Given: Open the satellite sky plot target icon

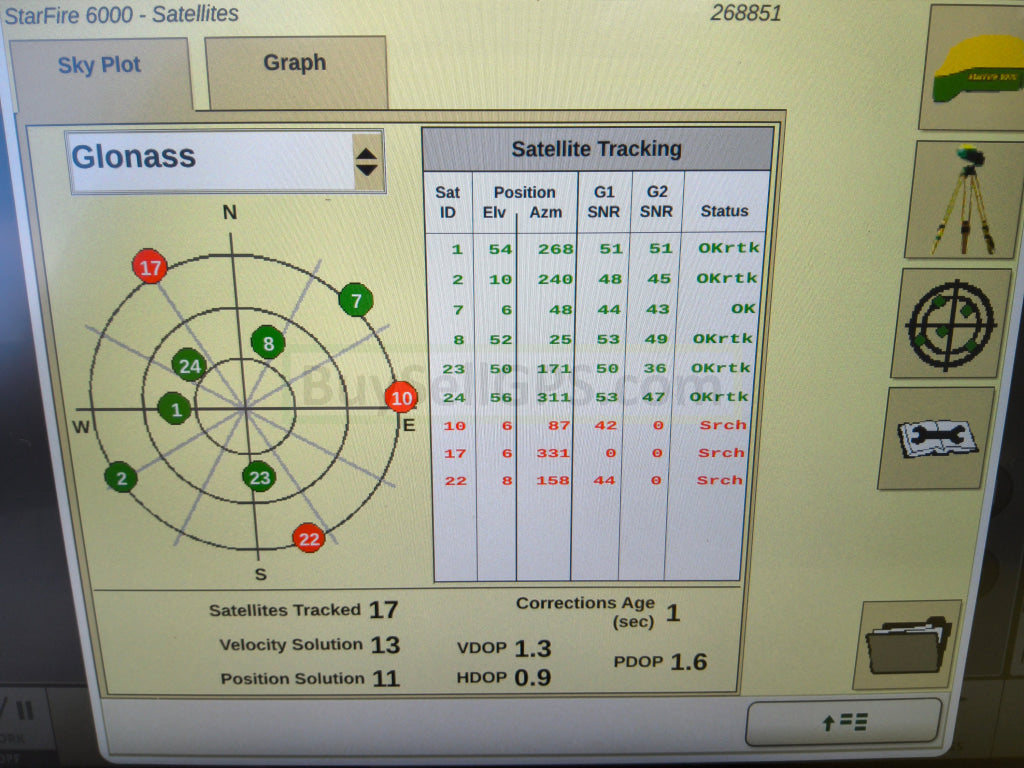Looking at the screenshot, I should 950,324.
